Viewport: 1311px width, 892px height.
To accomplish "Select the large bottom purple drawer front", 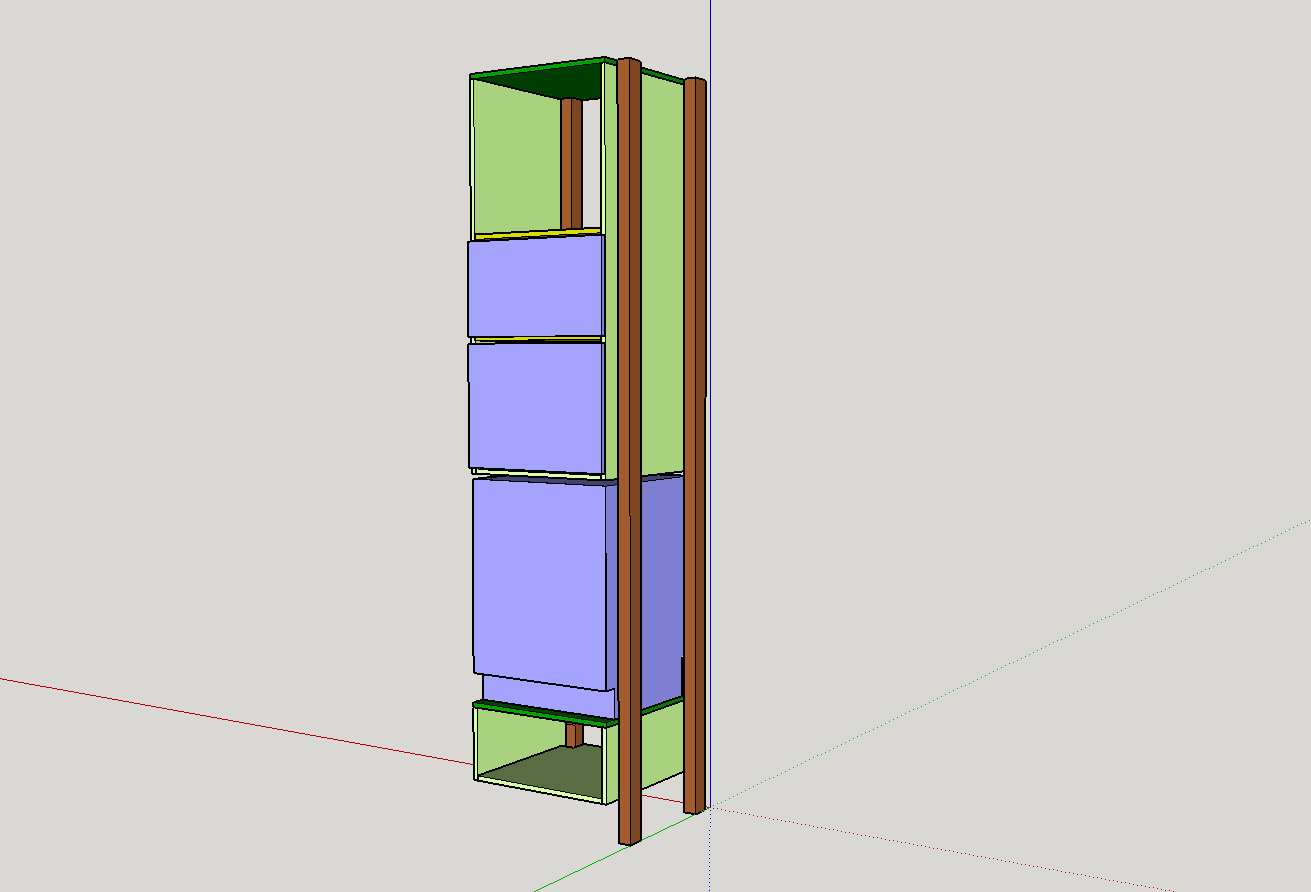I will (540, 583).
